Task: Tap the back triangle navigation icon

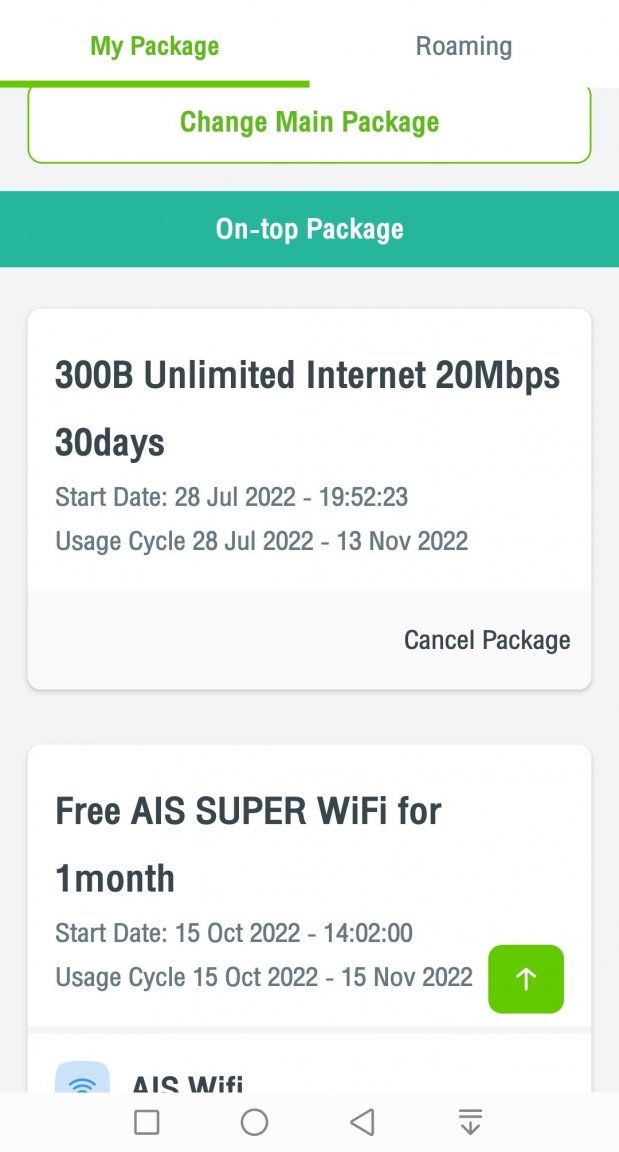Action: coord(362,1122)
